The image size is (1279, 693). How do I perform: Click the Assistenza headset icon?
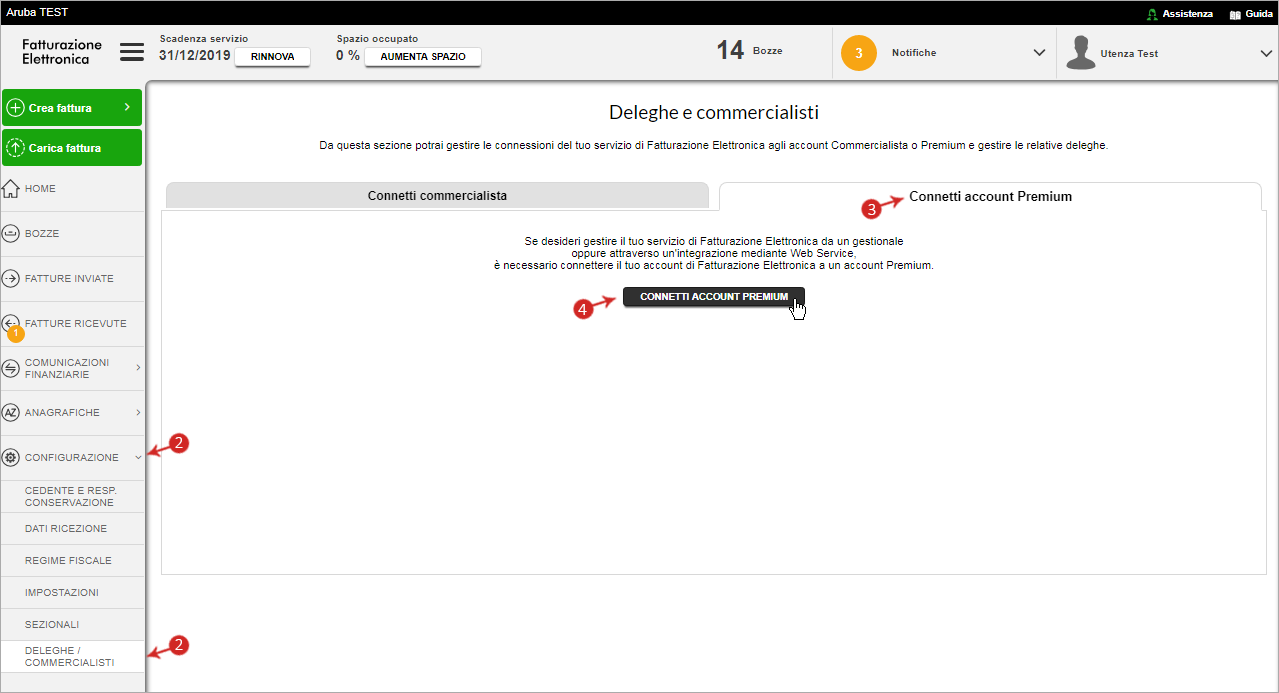1152,14
